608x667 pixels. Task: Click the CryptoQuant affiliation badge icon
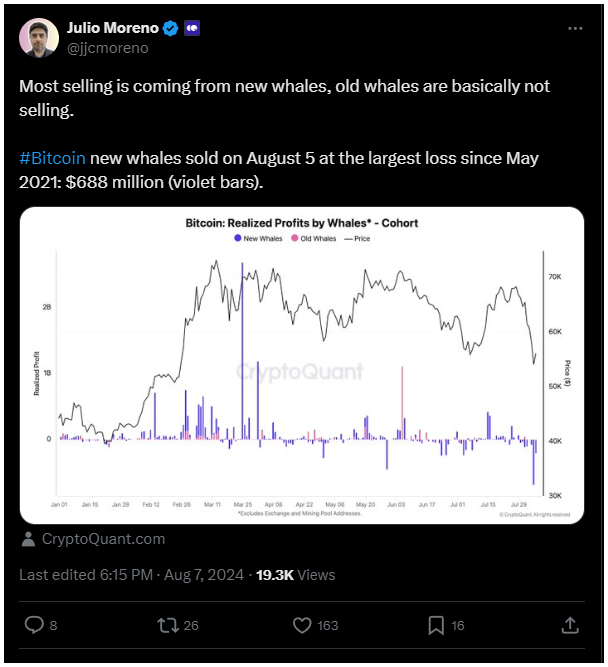click(192, 29)
